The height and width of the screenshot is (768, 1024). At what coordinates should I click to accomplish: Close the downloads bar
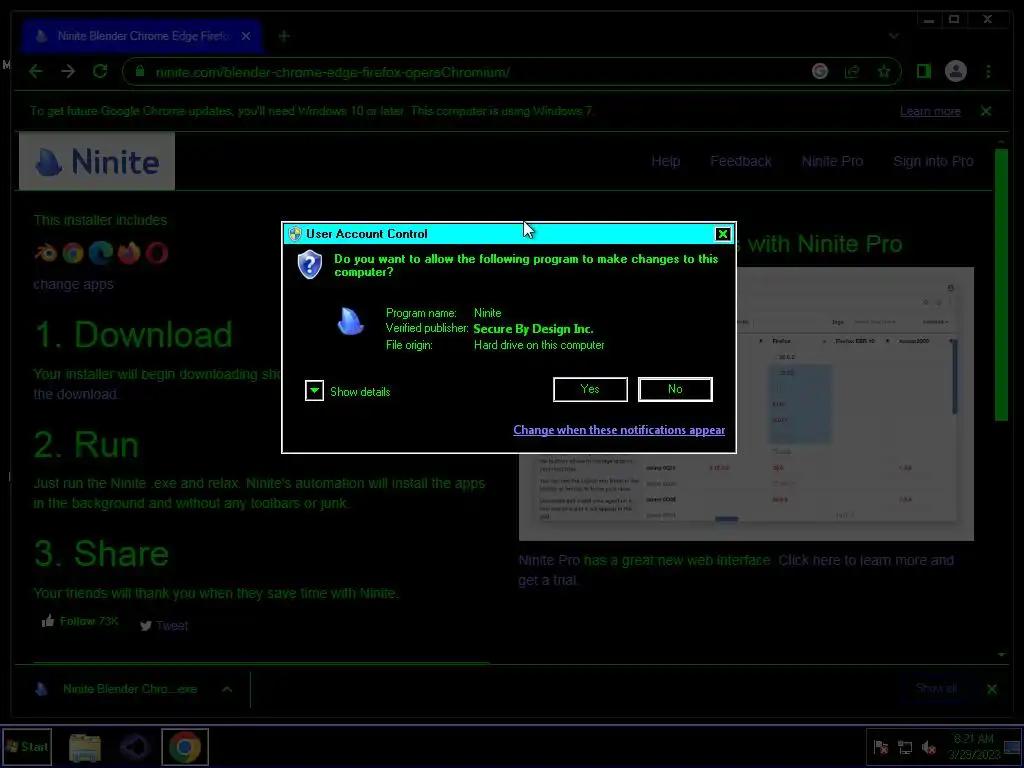991,689
